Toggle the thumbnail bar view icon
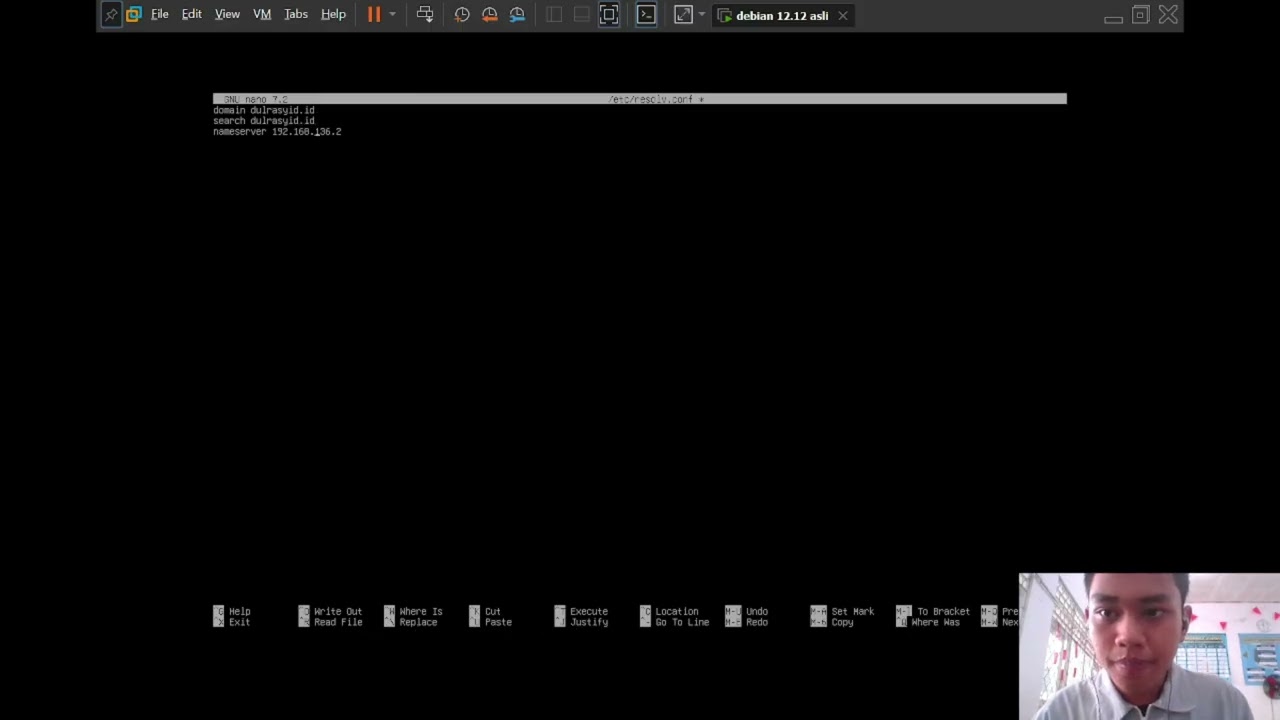The height and width of the screenshot is (720, 1280). click(x=581, y=15)
